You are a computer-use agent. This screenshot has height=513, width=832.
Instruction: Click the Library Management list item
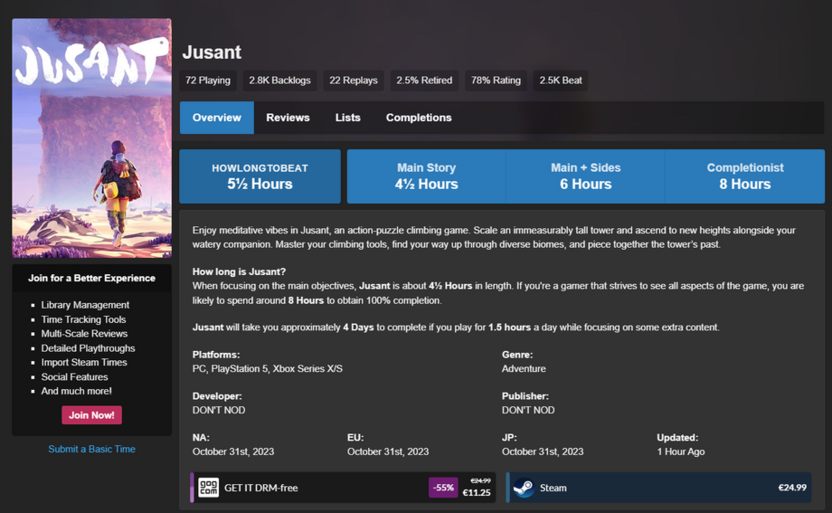[x=85, y=305]
